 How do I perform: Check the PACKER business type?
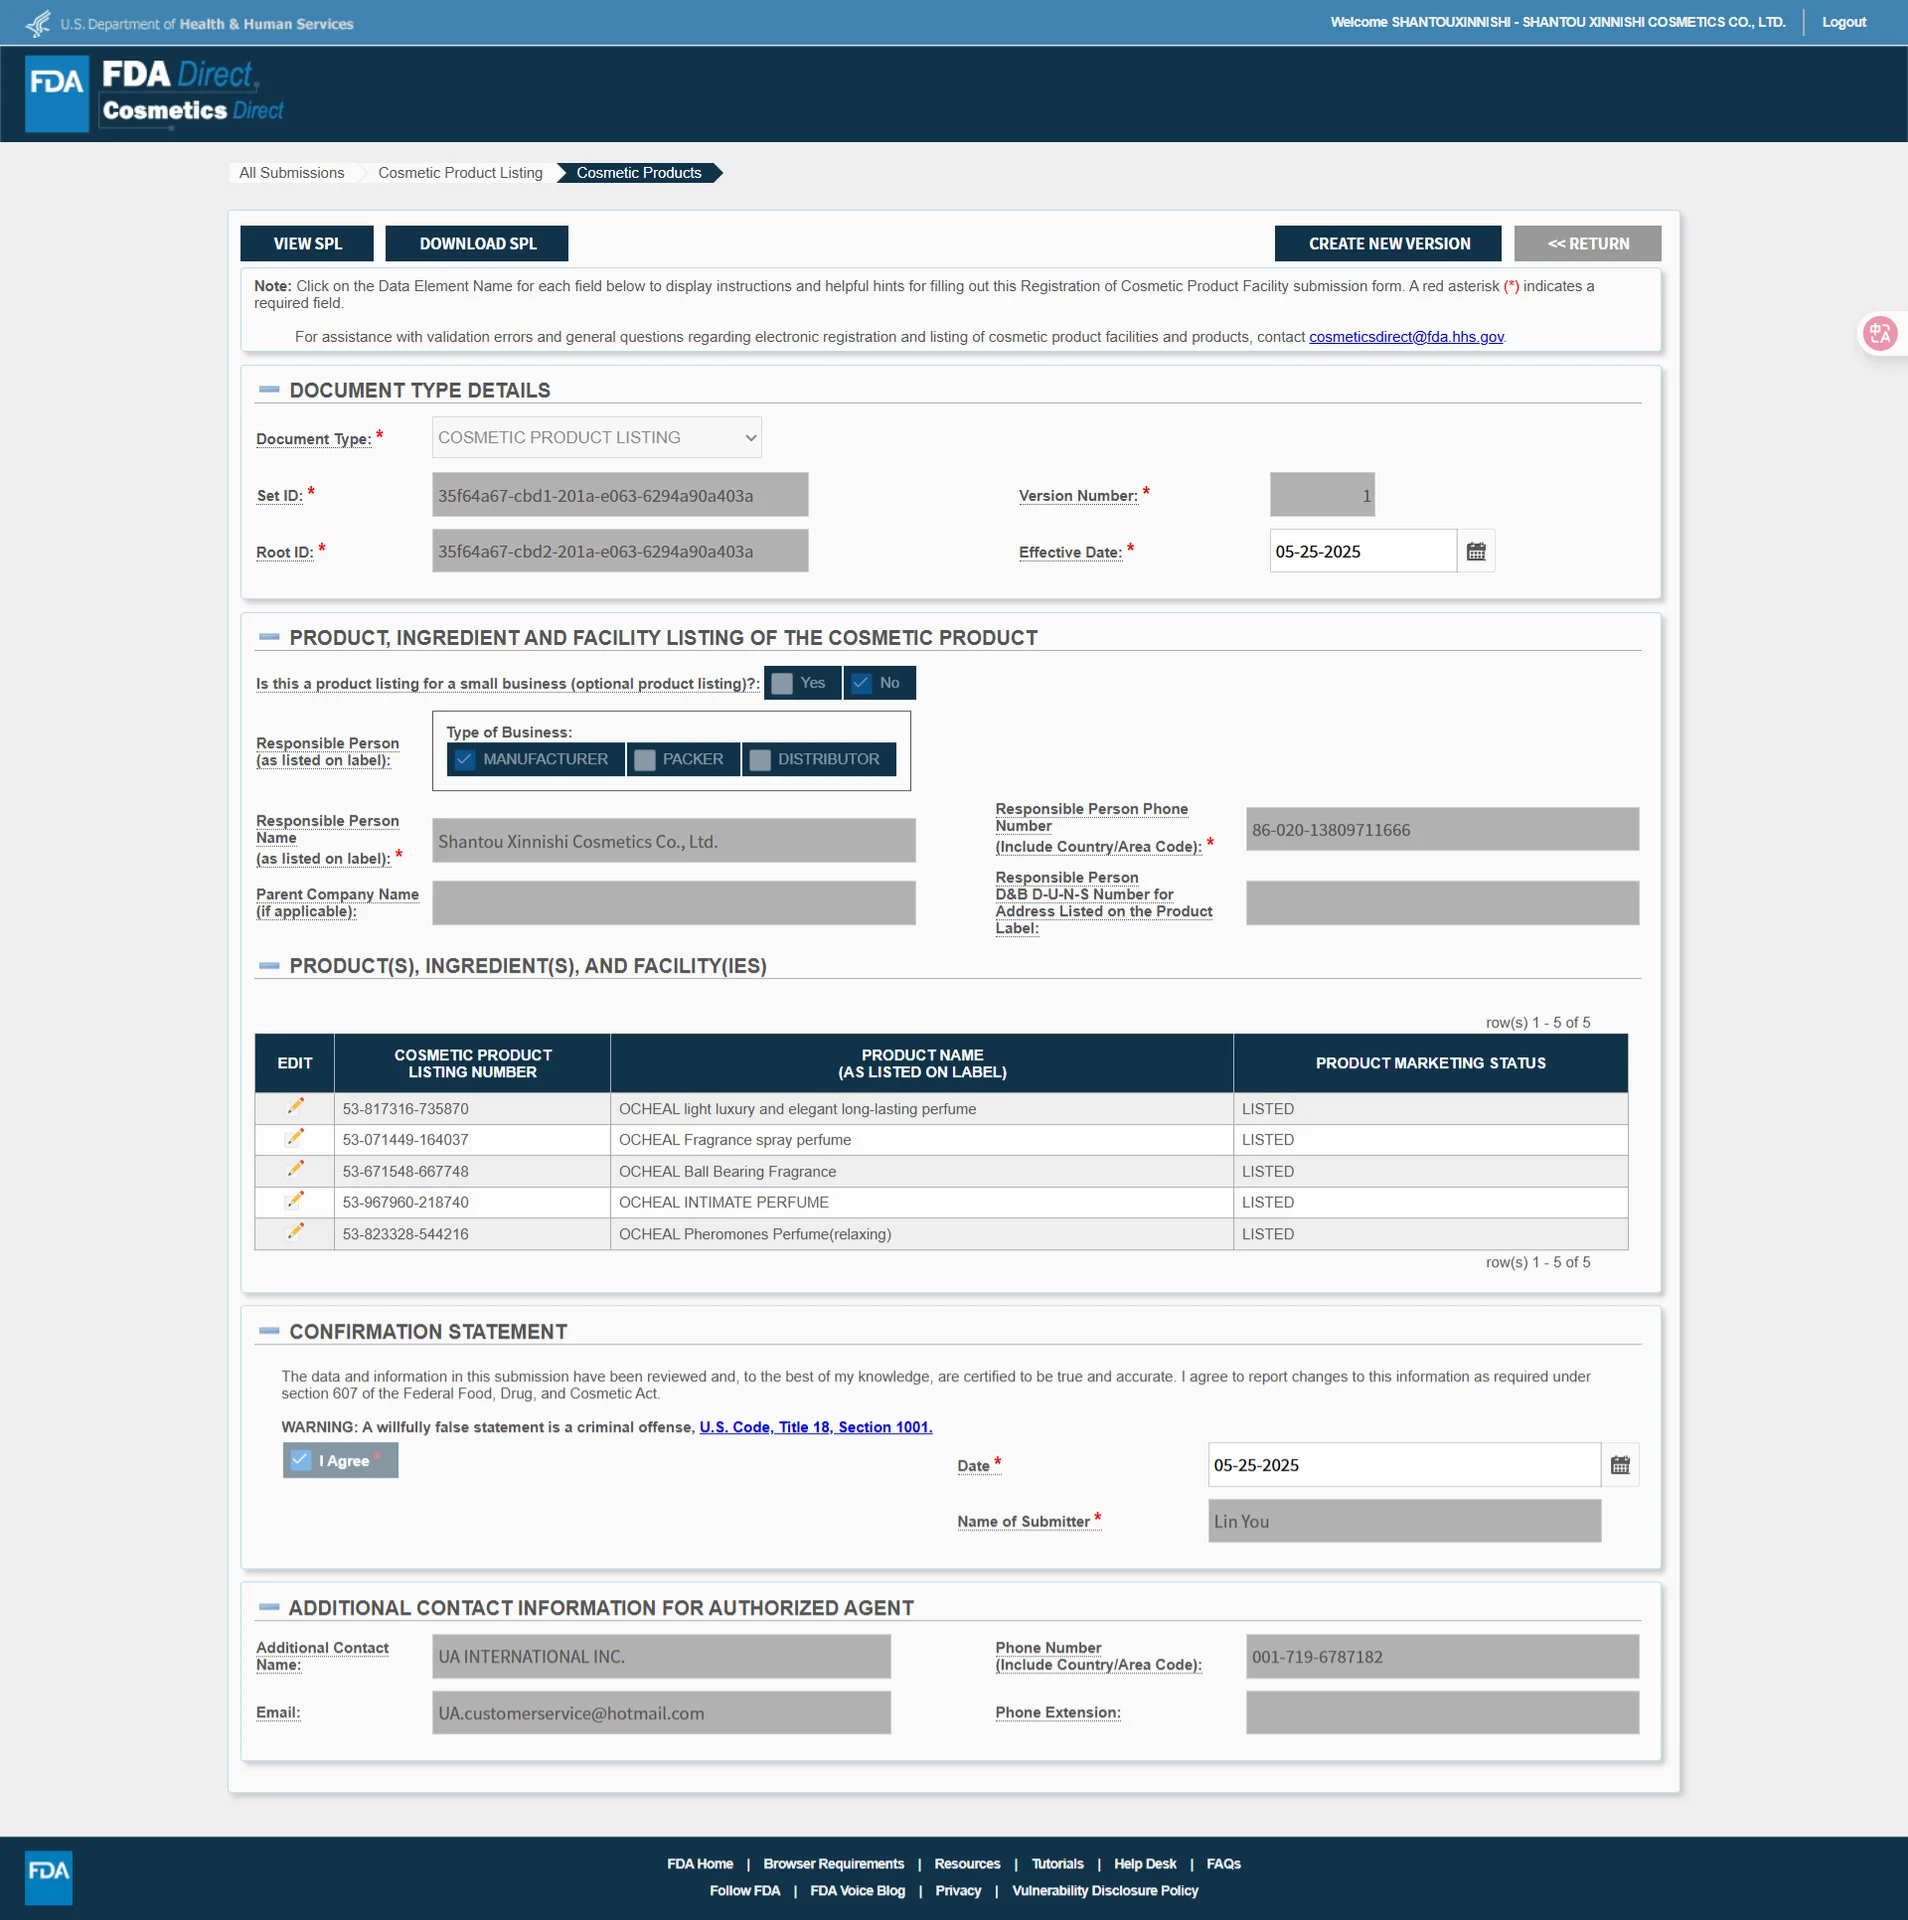[683, 759]
